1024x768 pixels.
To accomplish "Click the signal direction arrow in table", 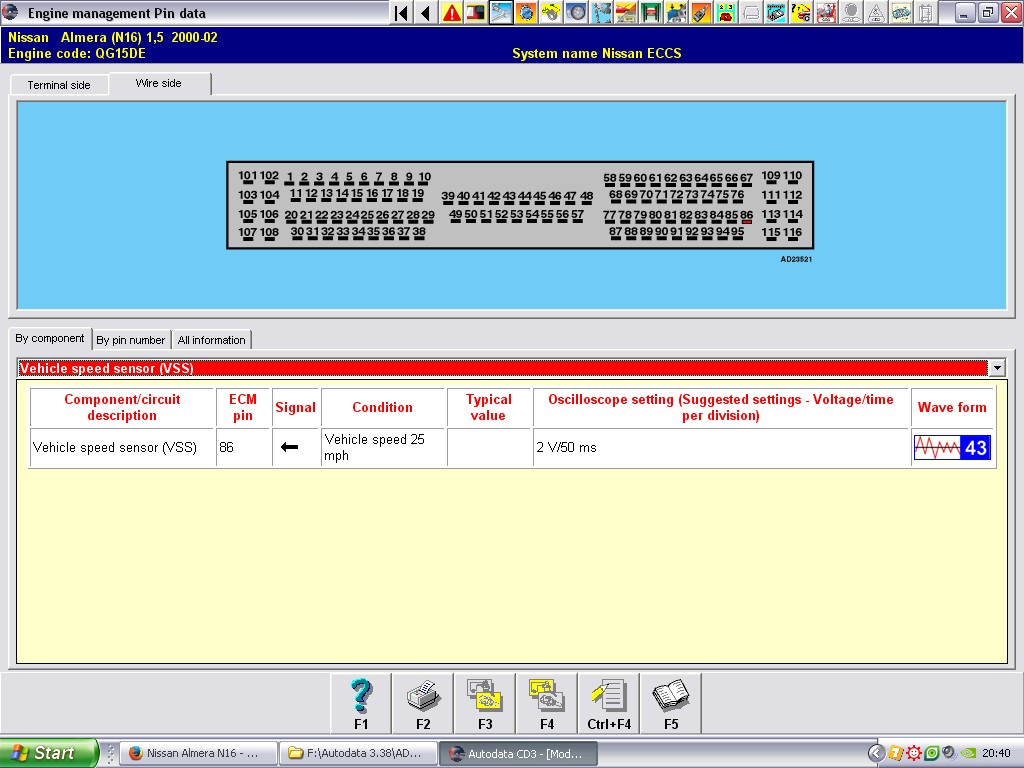I will (289, 447).
